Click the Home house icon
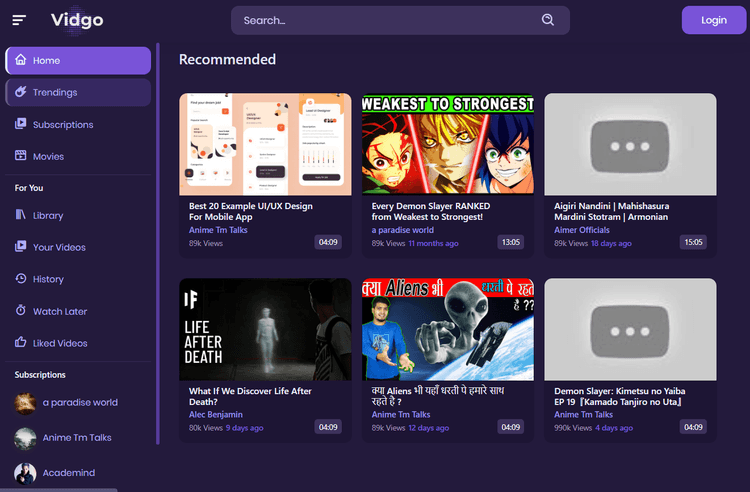 pyautogui.click(x=21, y=60)
